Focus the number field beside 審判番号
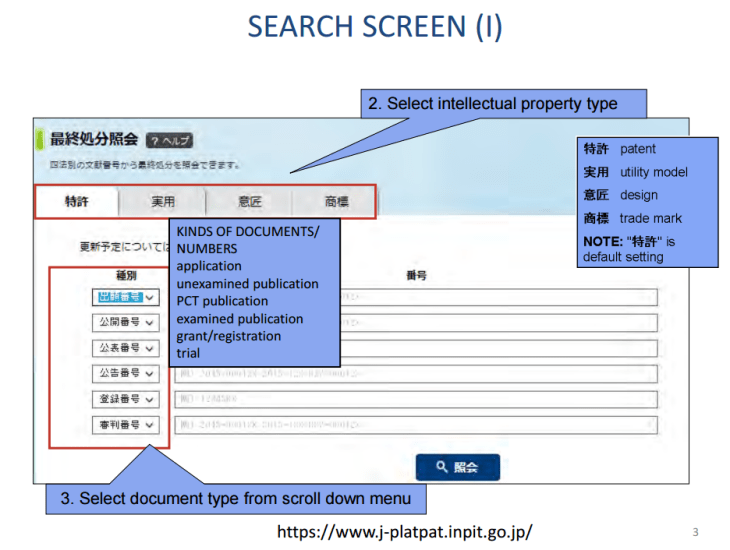The width and height of the screenshot is (730, 550). tap(416, 425)
